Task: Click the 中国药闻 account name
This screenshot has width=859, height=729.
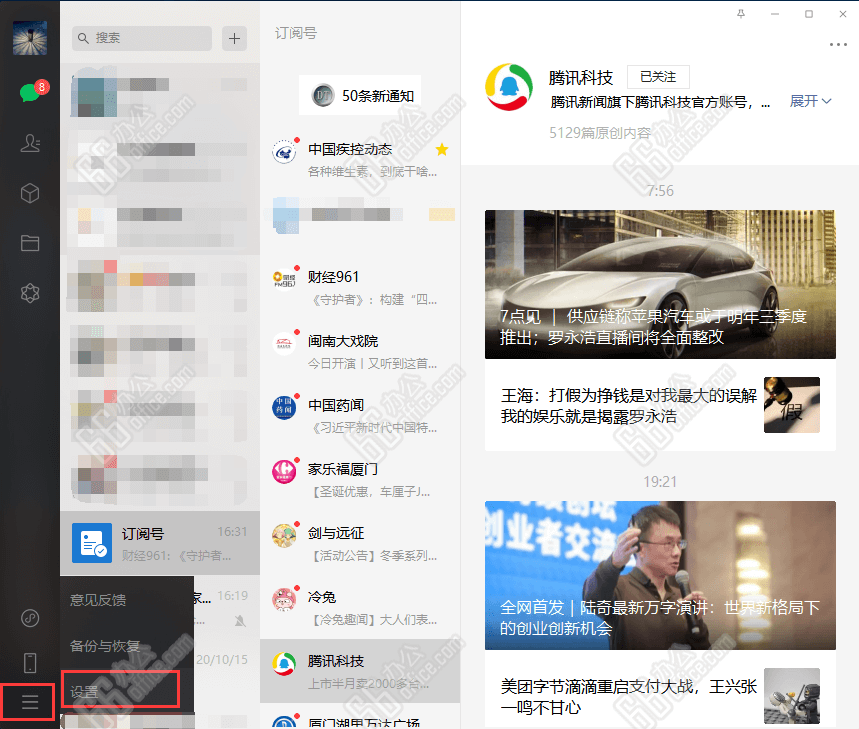Action: tap(336, 405)
